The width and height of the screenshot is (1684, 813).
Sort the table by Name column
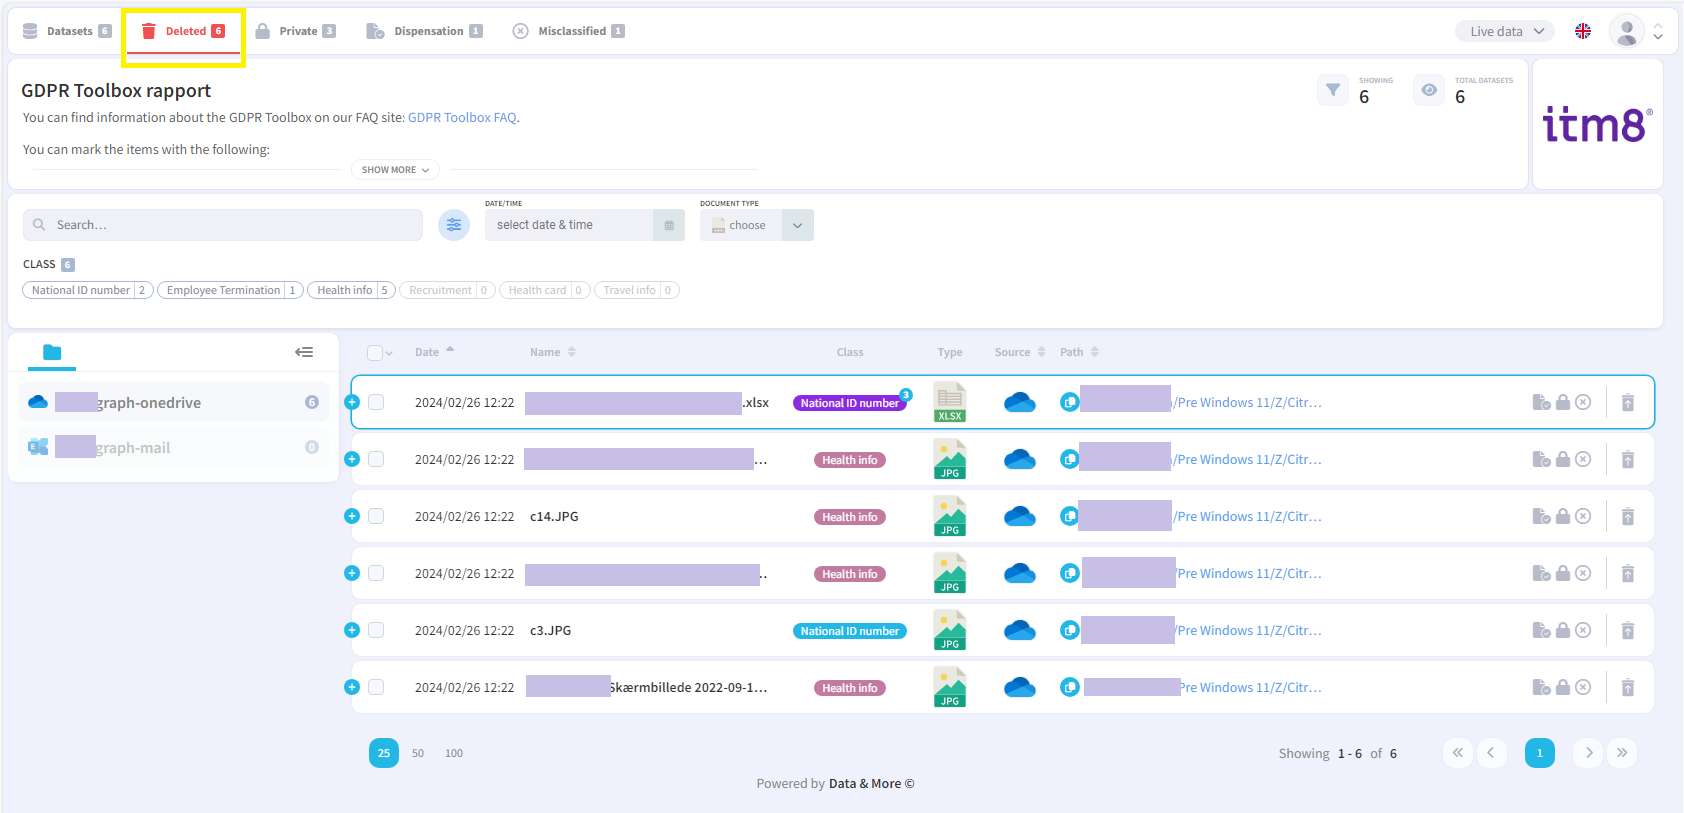[553, 352]
